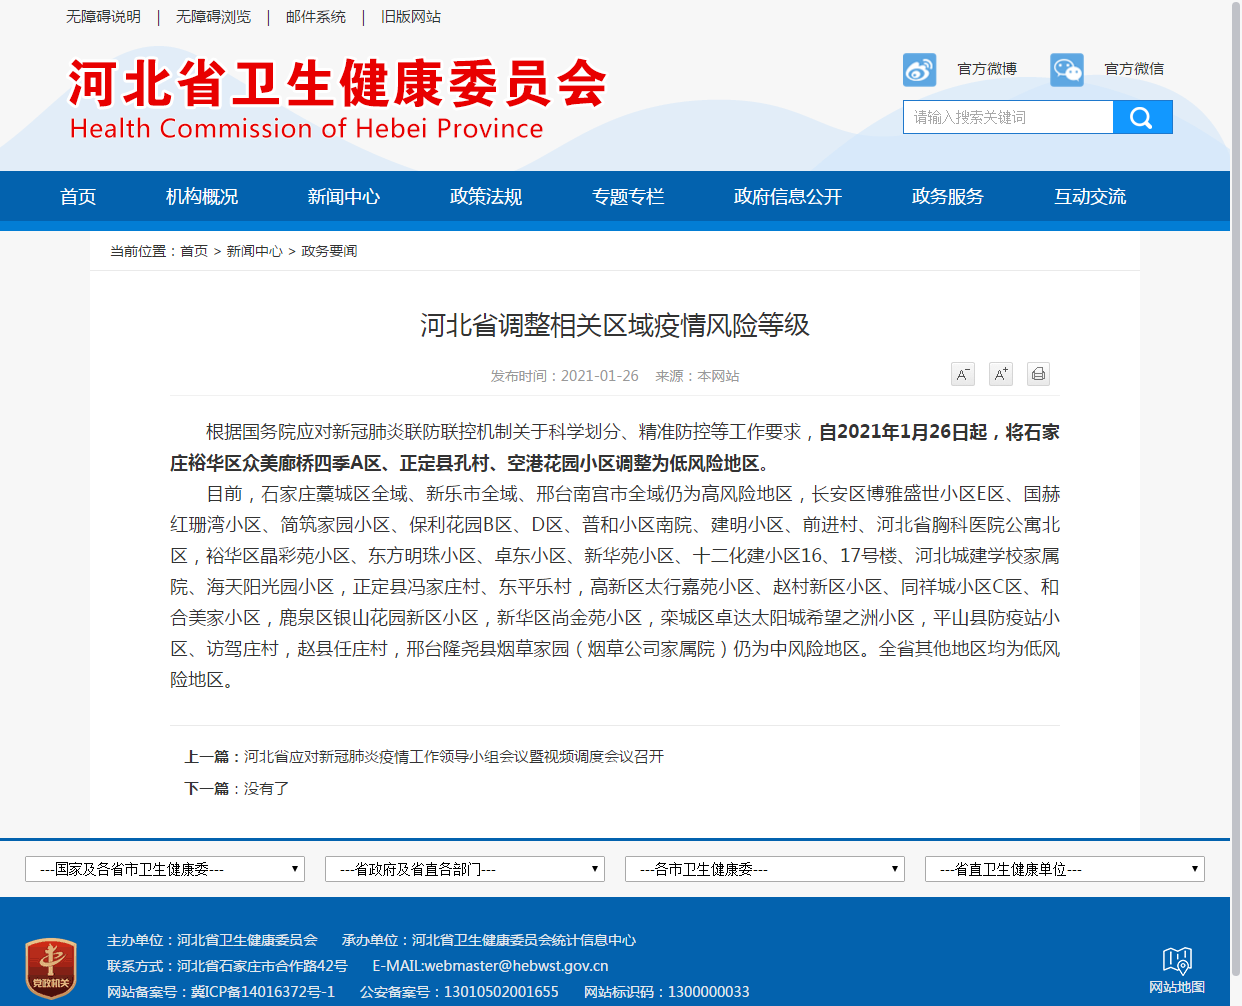Click the 党政机关 badge emblem
Screen dimensions: 1242x1006
tap(51, 968)
